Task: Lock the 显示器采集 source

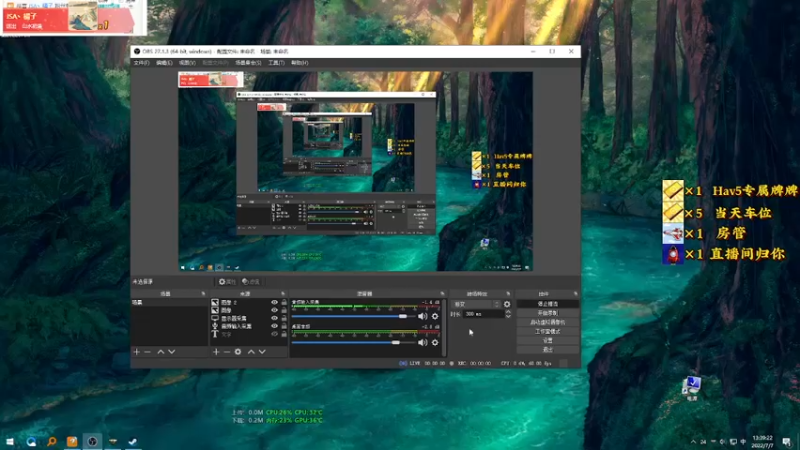Action: coord(284,318)
